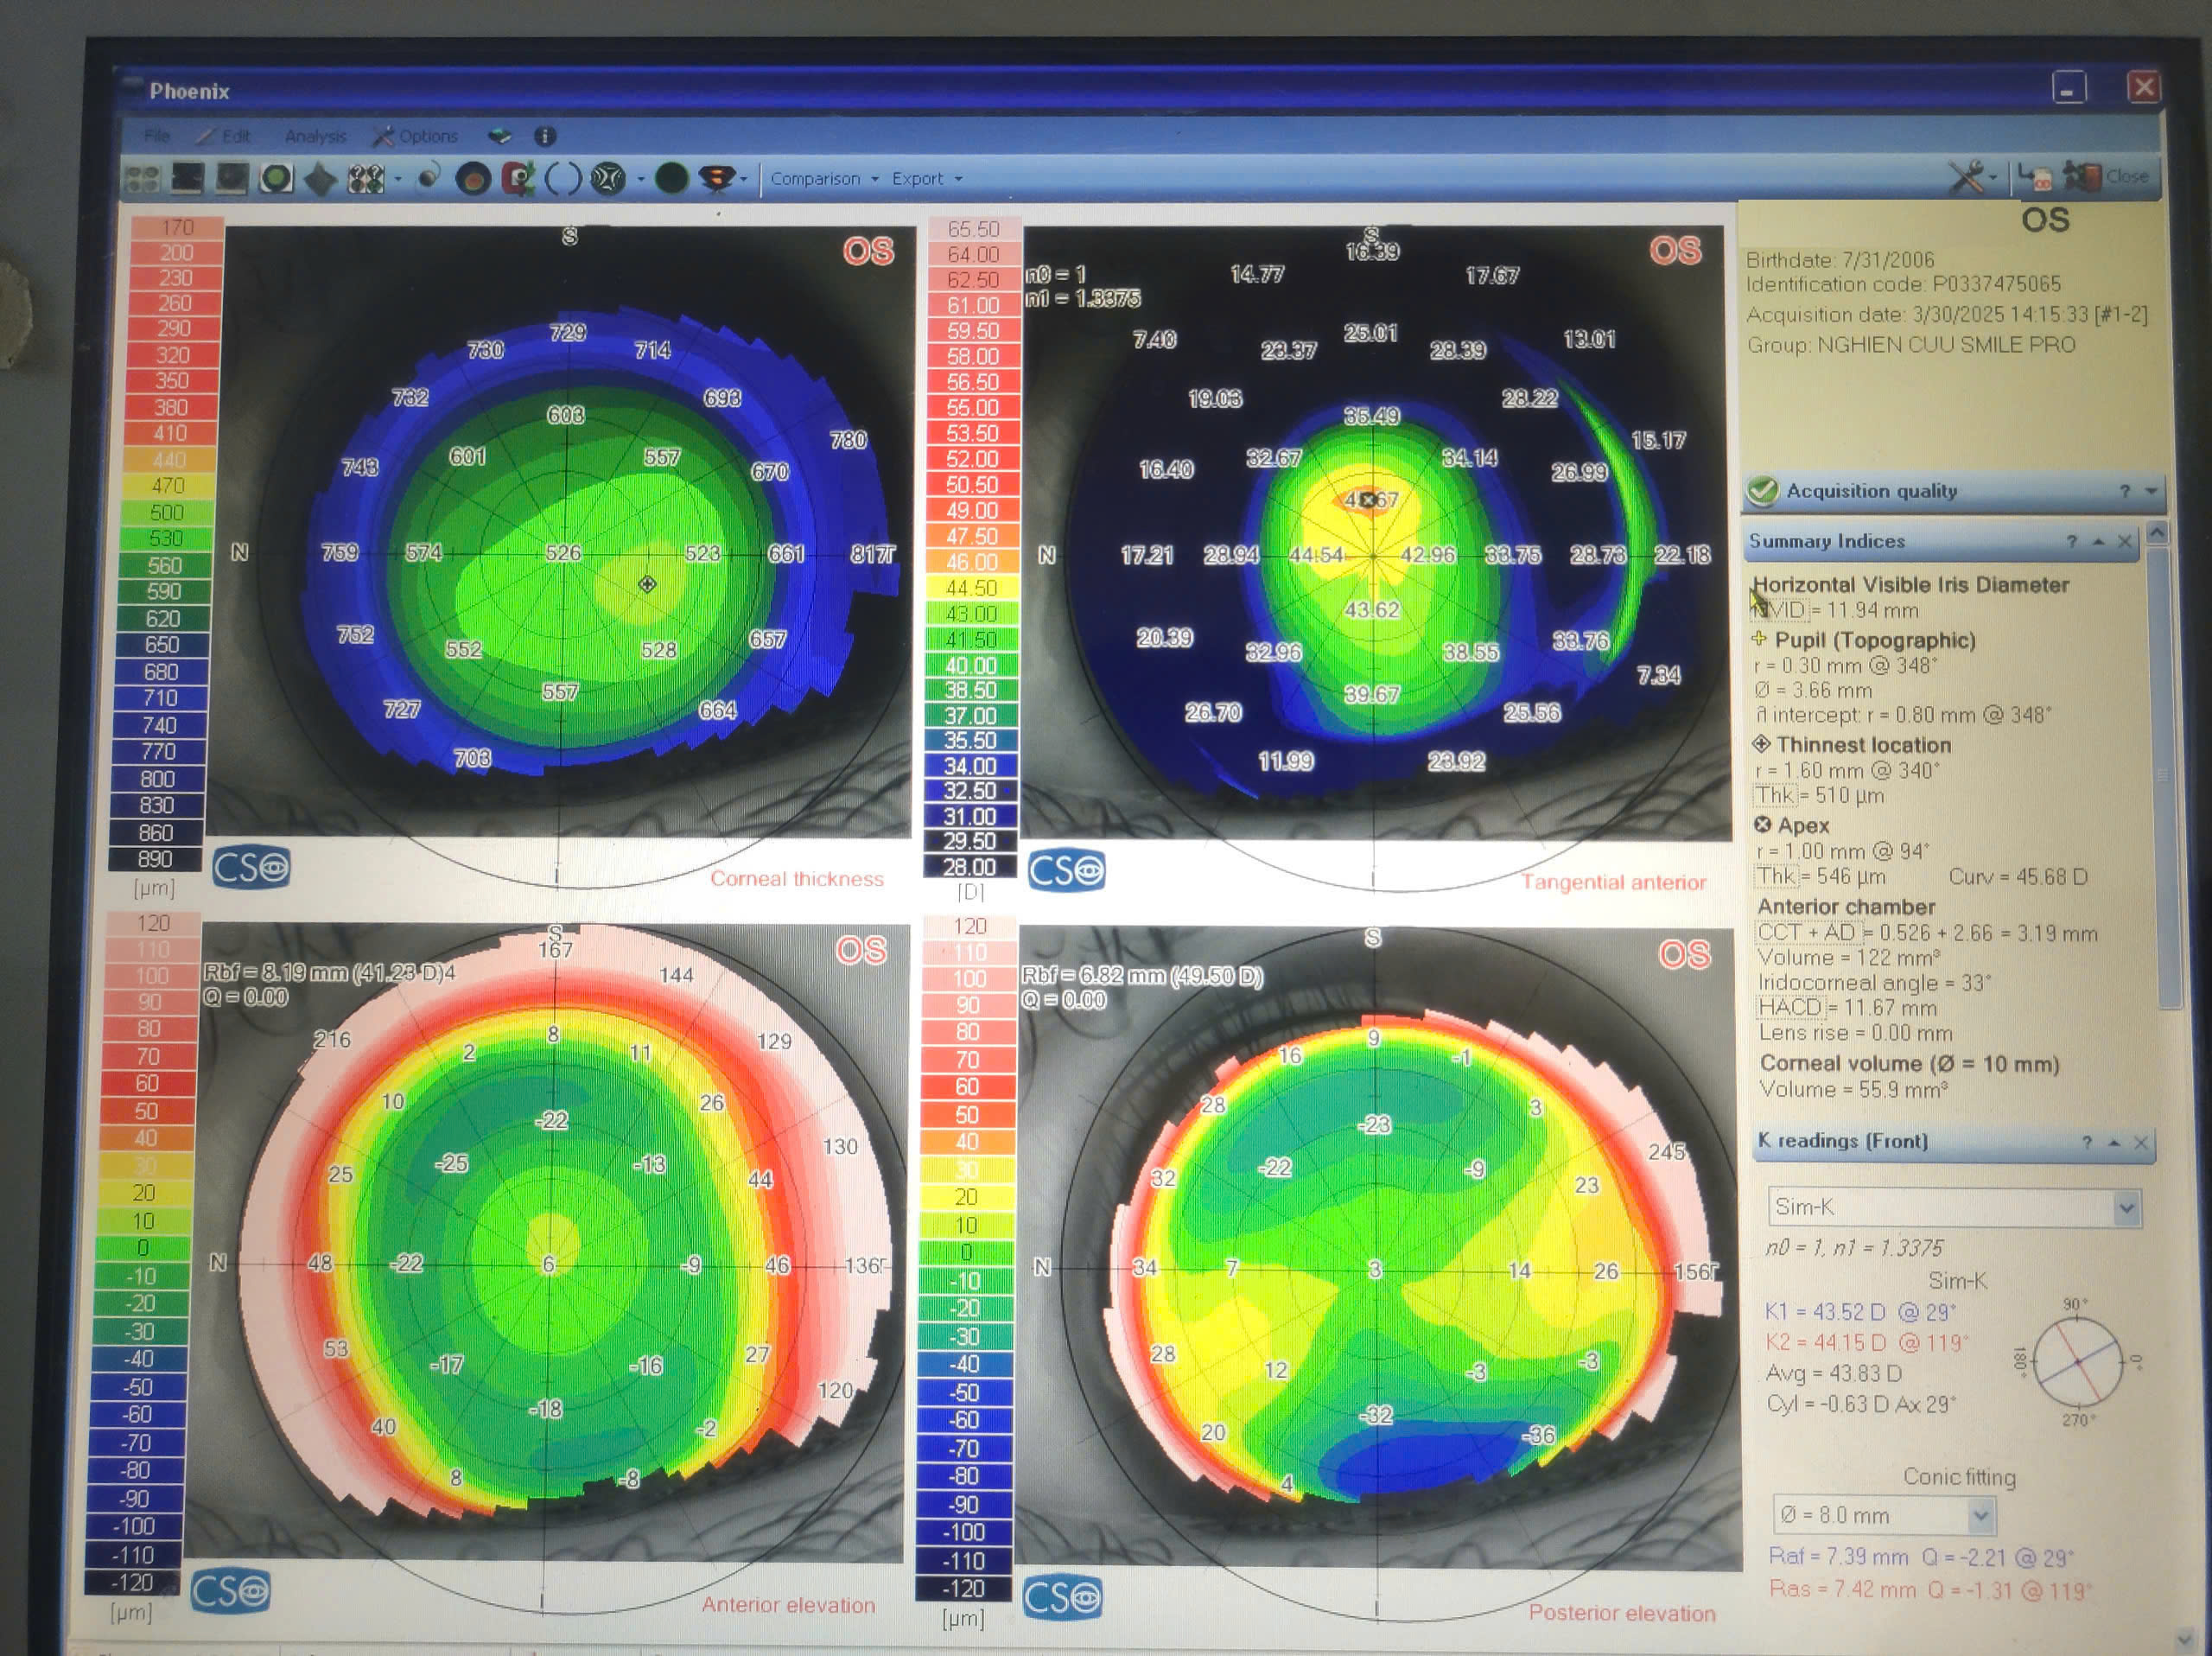Click the red camera acquisition icon
This screenshot has width=2212, height=1656.
pos(518,179)
